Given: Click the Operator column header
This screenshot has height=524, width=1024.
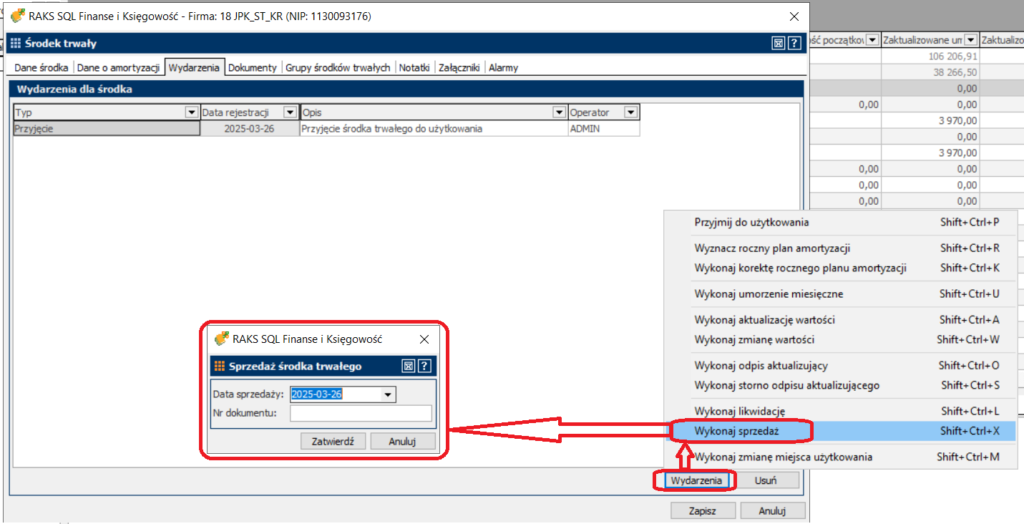Looking at the screenshot, I should 603,112.
